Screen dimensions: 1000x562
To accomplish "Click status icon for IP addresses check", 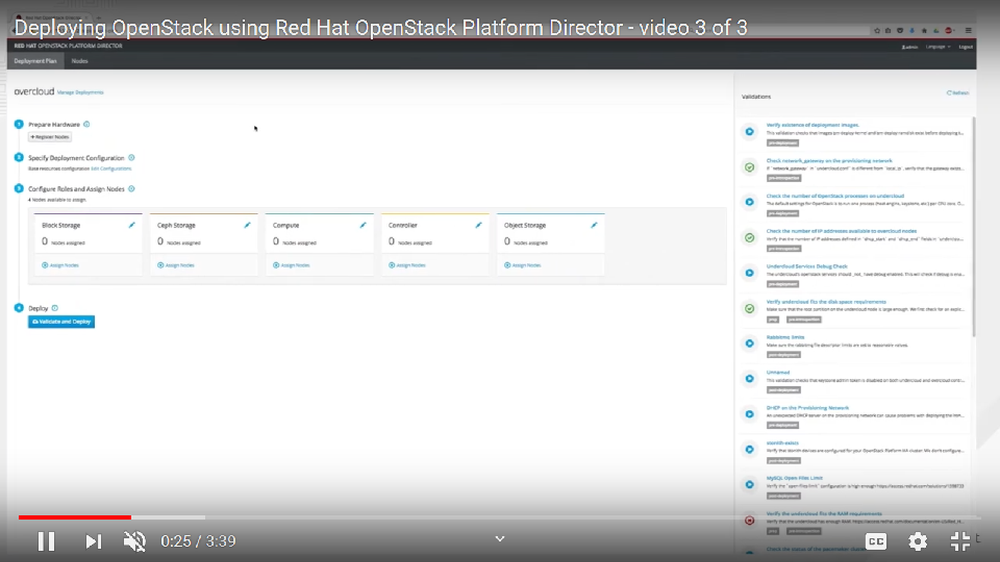I will (750, 238).
